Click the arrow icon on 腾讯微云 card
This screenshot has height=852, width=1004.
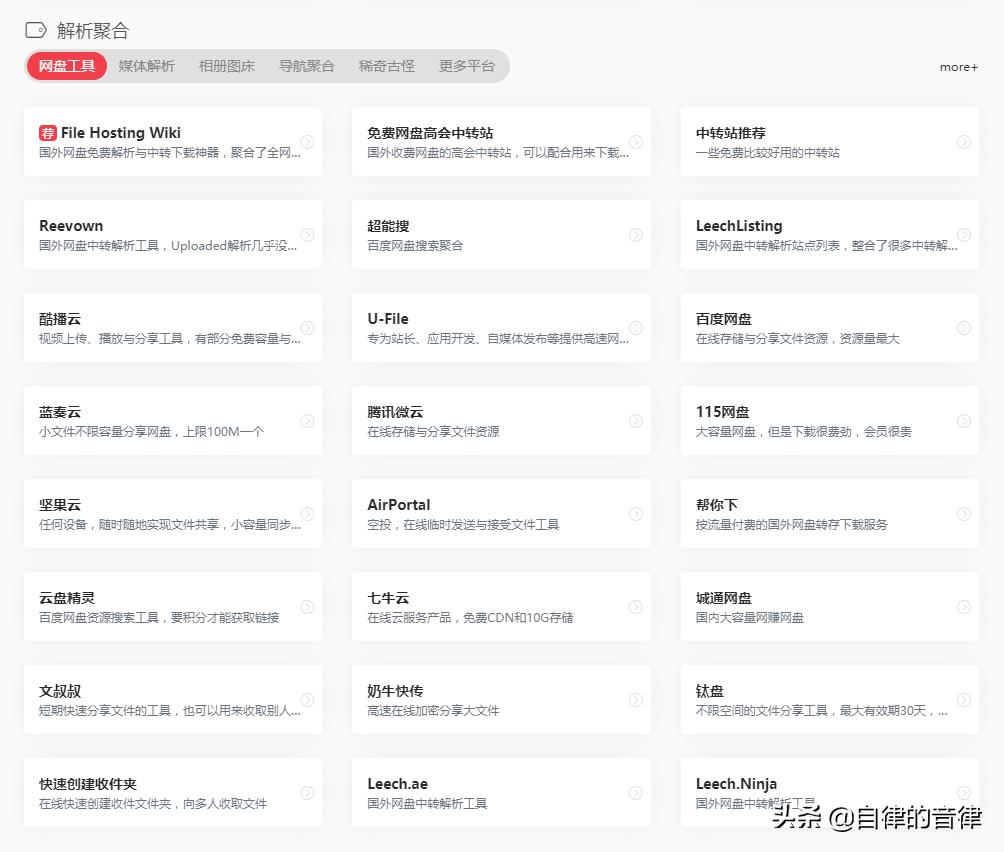(x=636, y=420)
